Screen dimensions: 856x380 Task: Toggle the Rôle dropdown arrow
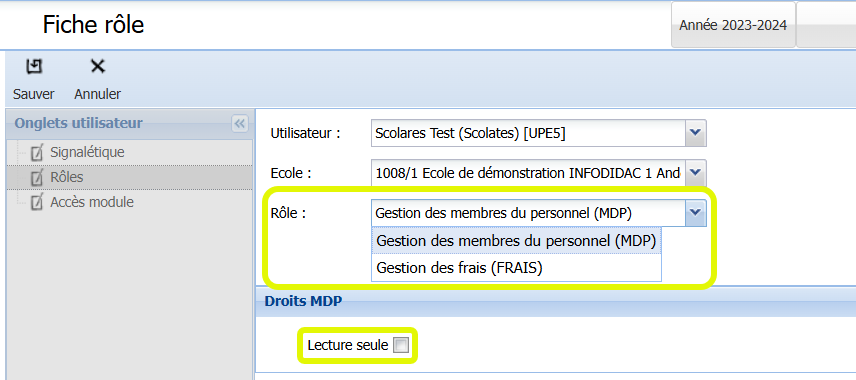pyautogui.click(x=696, y=213)
